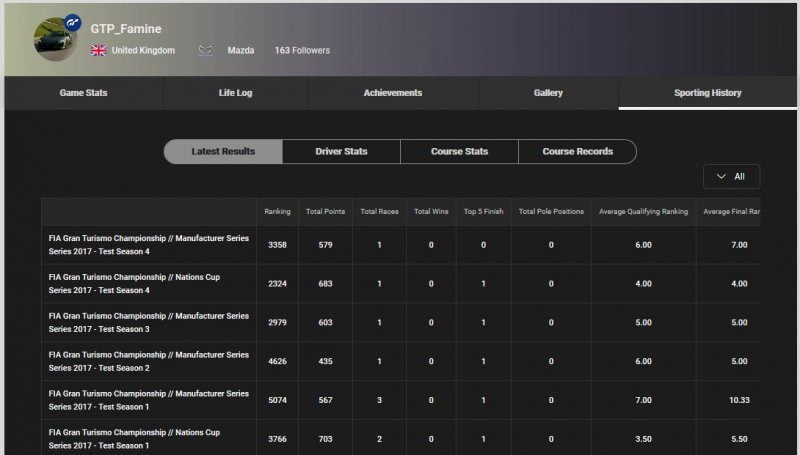Viewport: 800px width, 455px height.
Task: Switch to the Life Log tab
Action: pyautogui.click(x=236, y=93)
